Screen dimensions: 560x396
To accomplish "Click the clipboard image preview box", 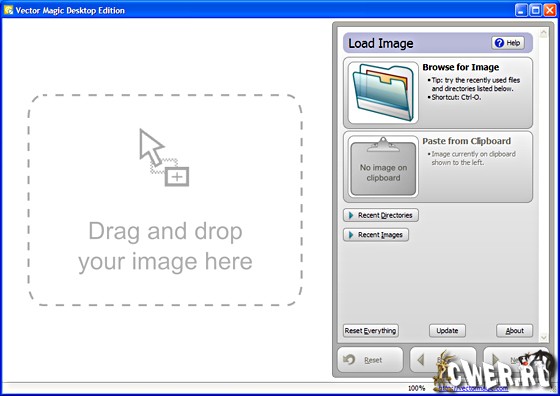I will click(x=383, y=167).
